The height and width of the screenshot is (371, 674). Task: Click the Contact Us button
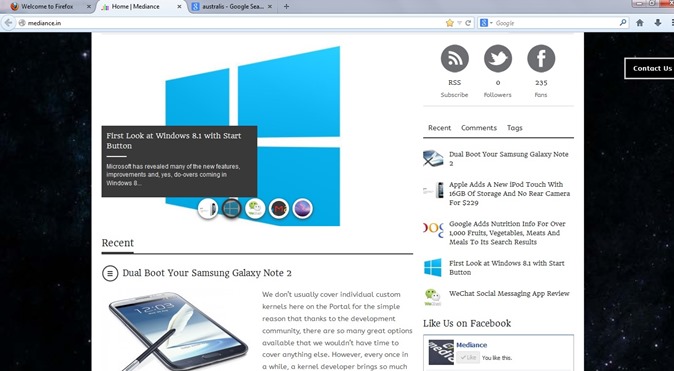(649, 68)
